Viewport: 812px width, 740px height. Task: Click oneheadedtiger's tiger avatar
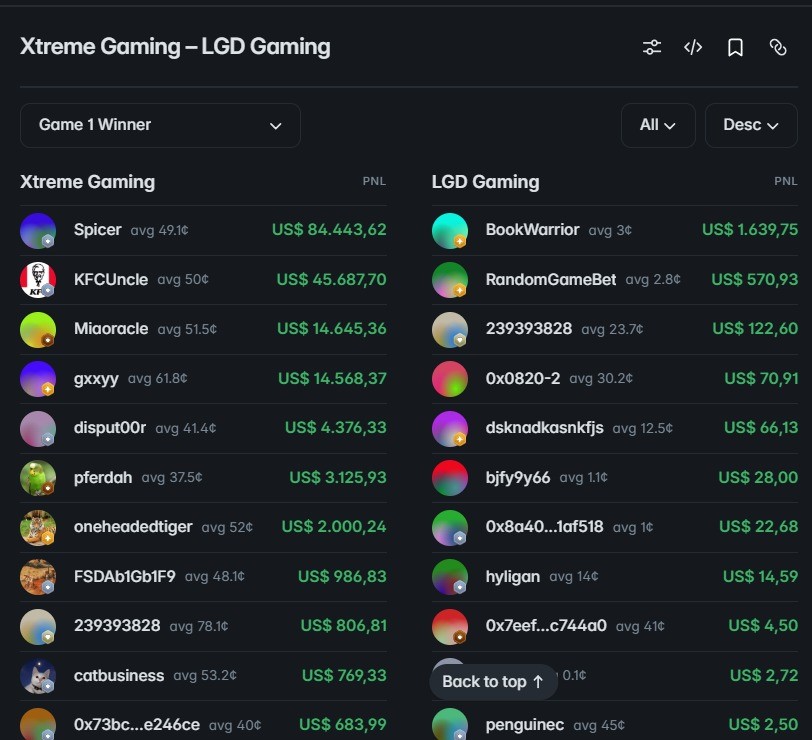coord(38,527)
